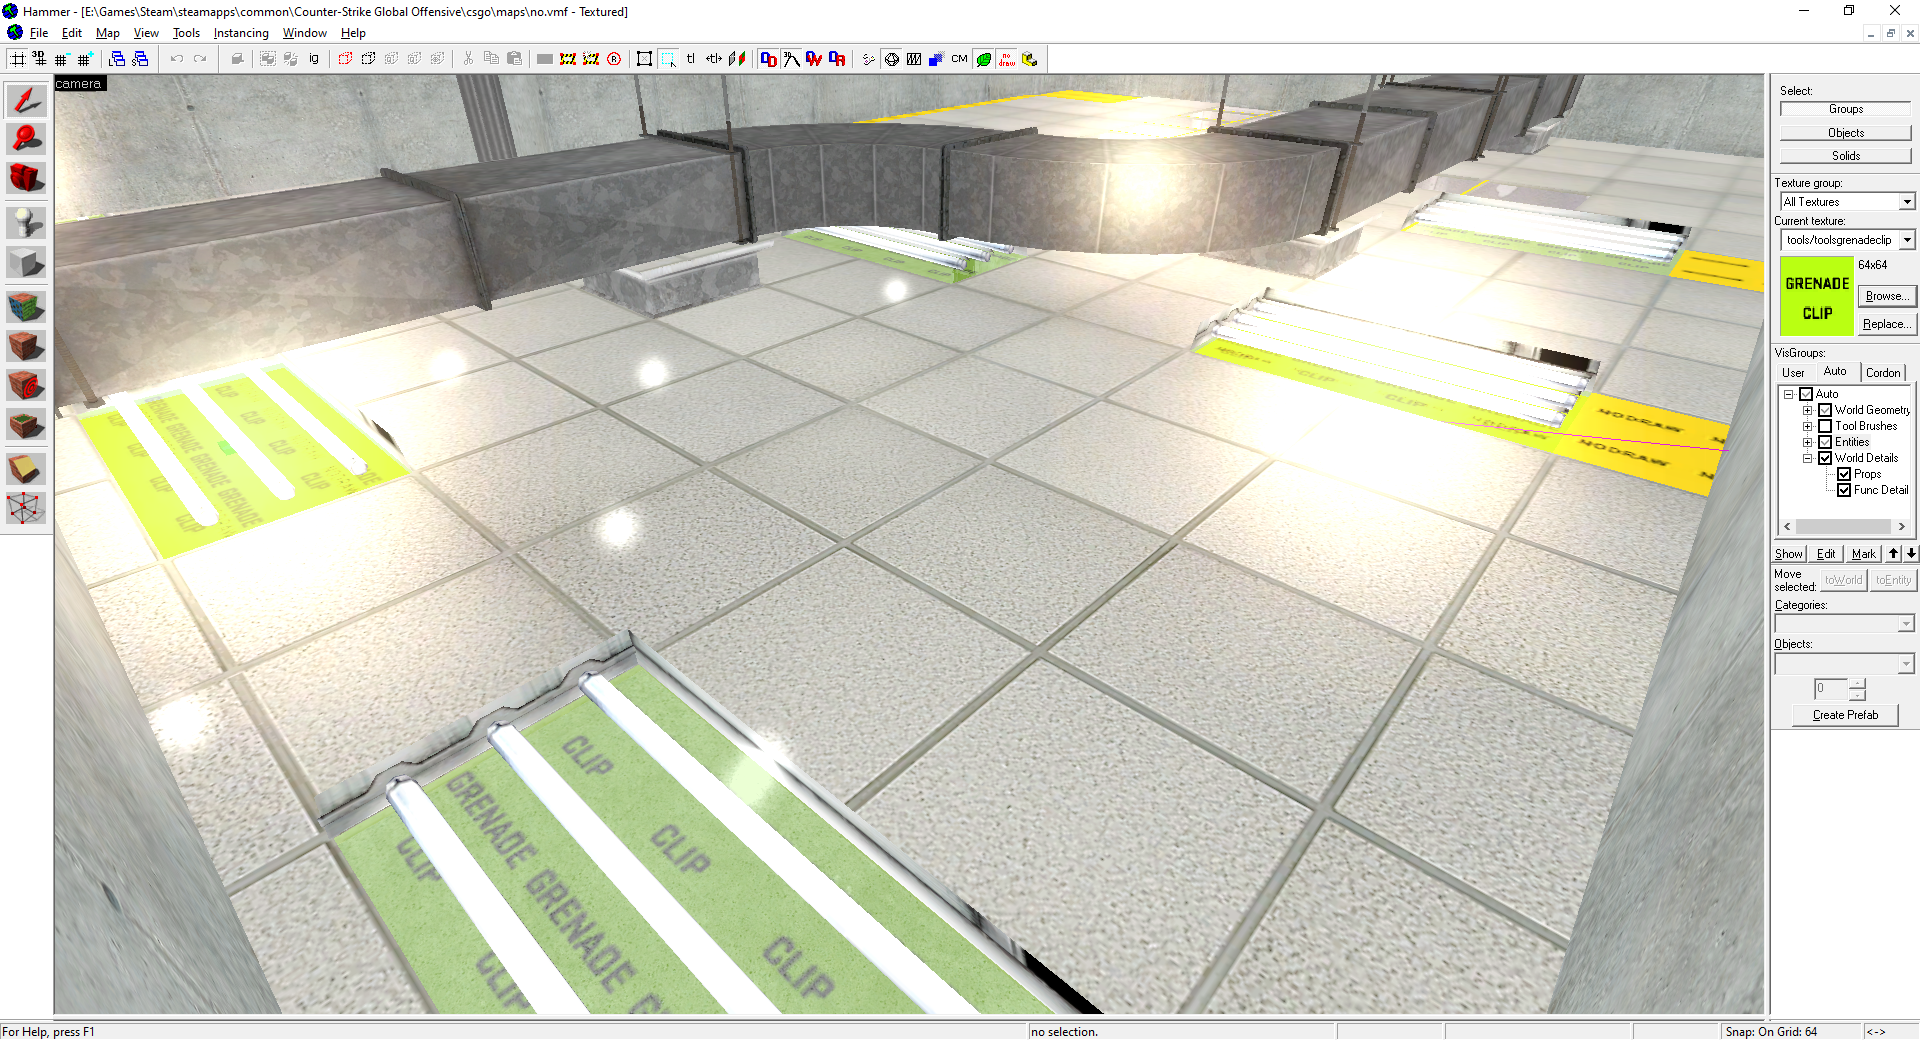Click the smaller grid size icon
Image resolution: width=1920 pixels, height=1040 pixels.
click(x=62, y=59)
